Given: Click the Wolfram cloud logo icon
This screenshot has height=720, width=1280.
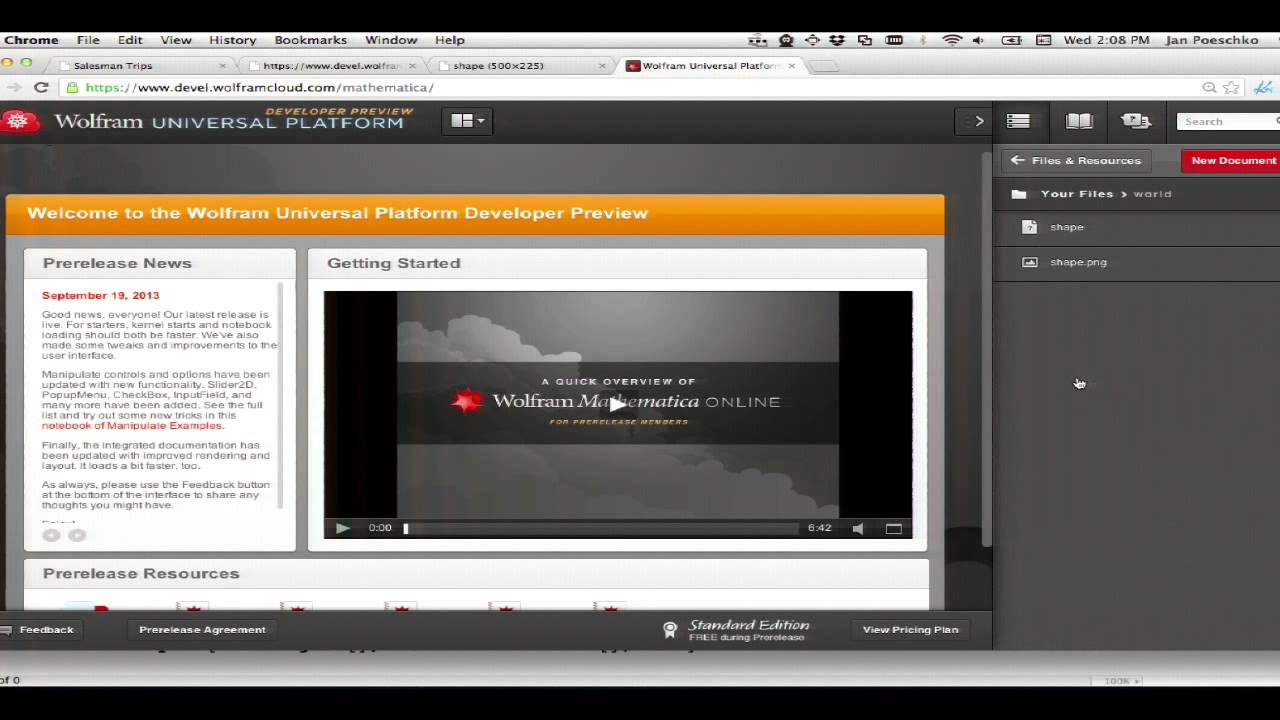Looking at the screenshot, I should pyautogui.click(x=18, y=122).
